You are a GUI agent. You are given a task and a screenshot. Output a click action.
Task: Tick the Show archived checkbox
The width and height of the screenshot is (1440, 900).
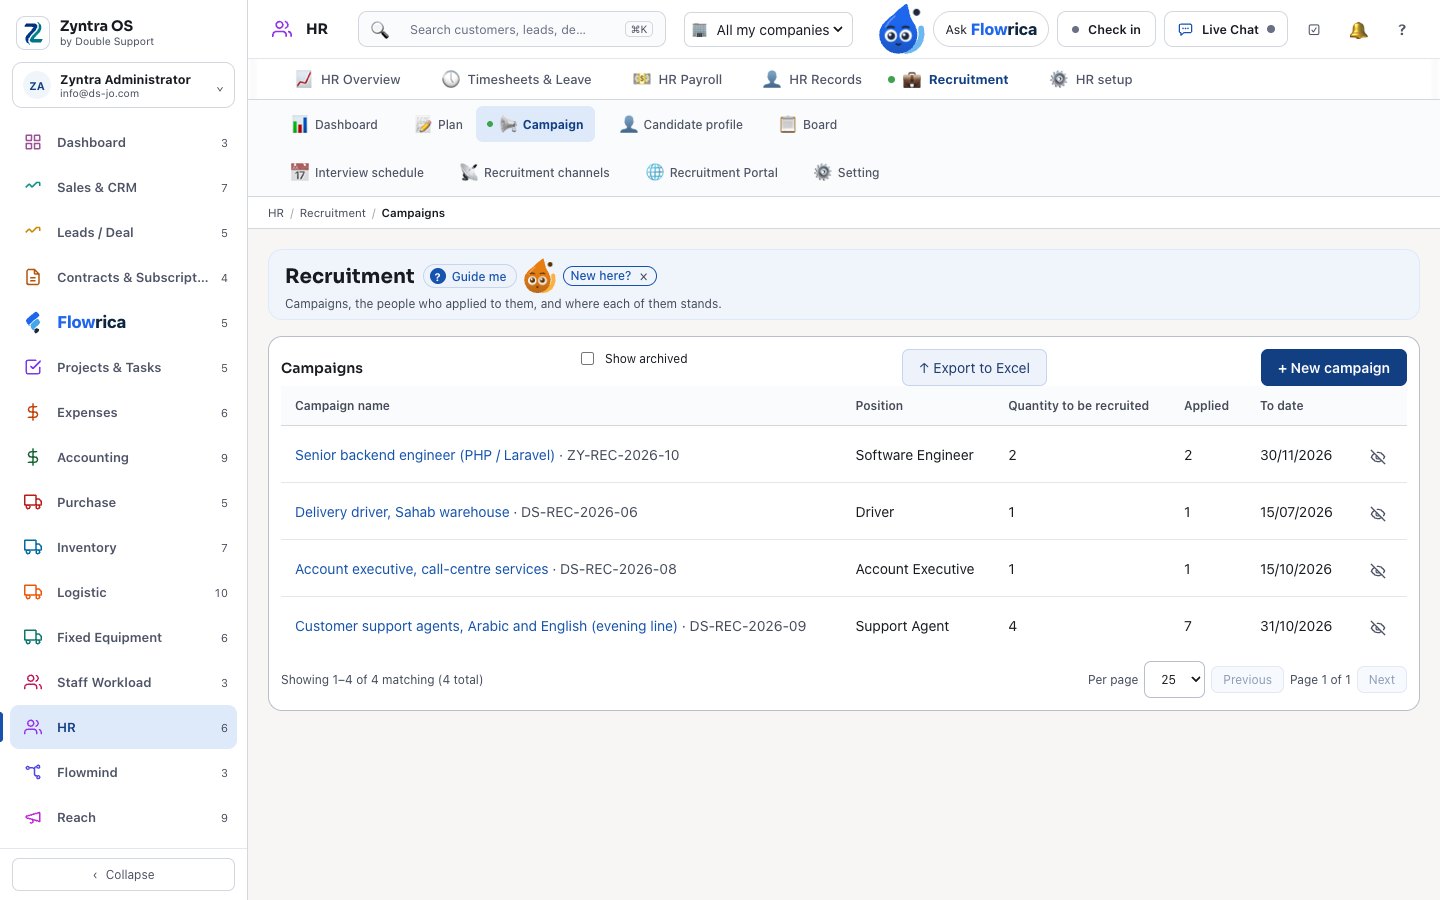pos(588,359)
